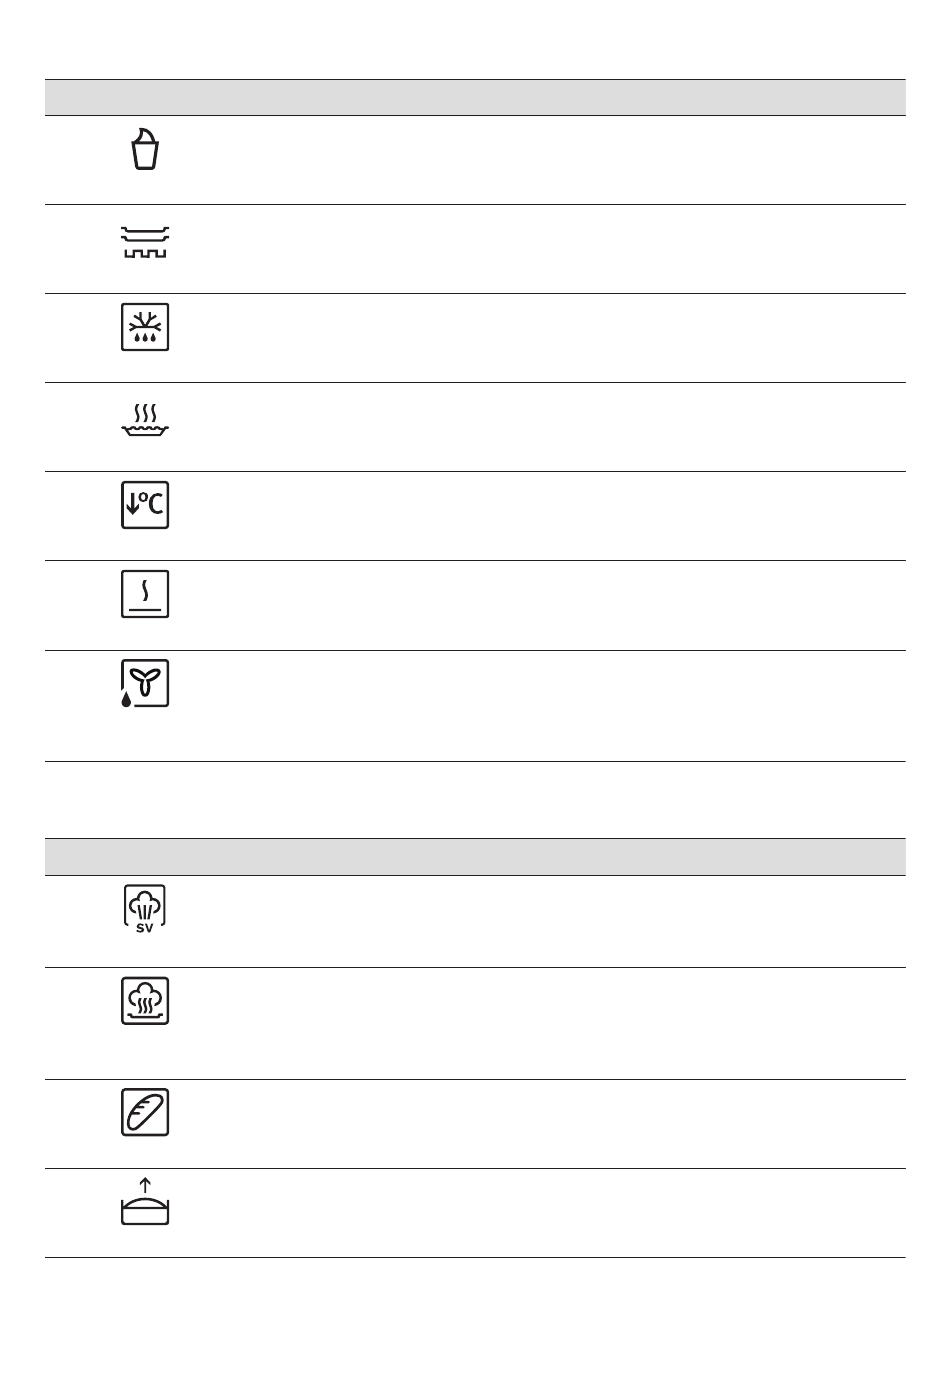Choose the plate warming icon
The image size is (950, 1374).
click(x=145, y=242)
